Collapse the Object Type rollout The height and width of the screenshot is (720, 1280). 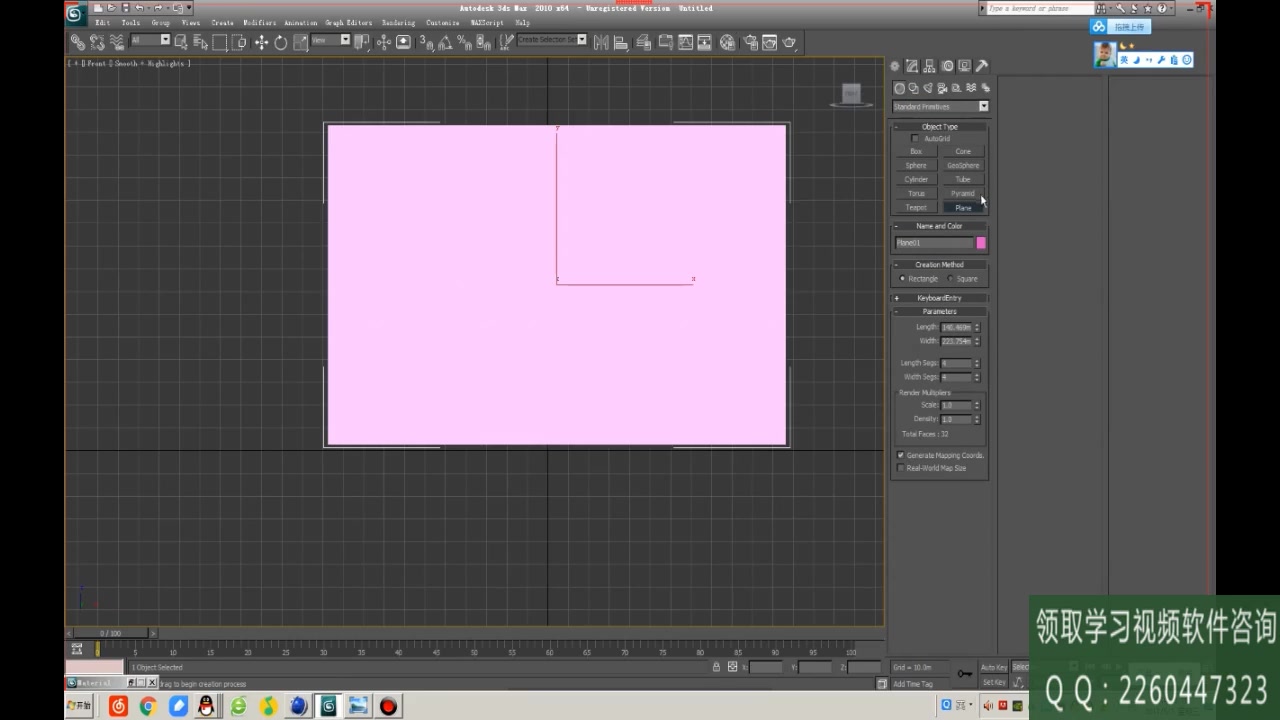940,127
